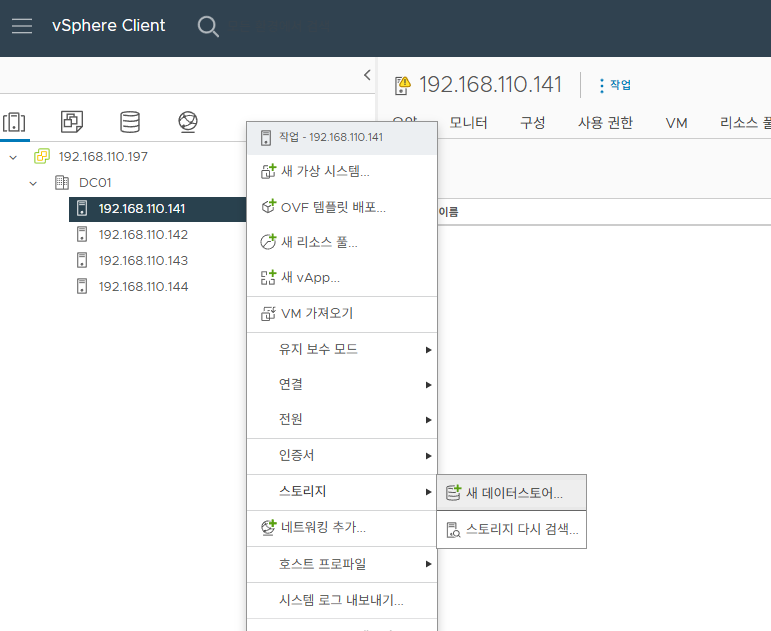Switch to Storage inventory view
This screenshot has height=631, width=771.
pyautogui.click(x=130, y=122)
